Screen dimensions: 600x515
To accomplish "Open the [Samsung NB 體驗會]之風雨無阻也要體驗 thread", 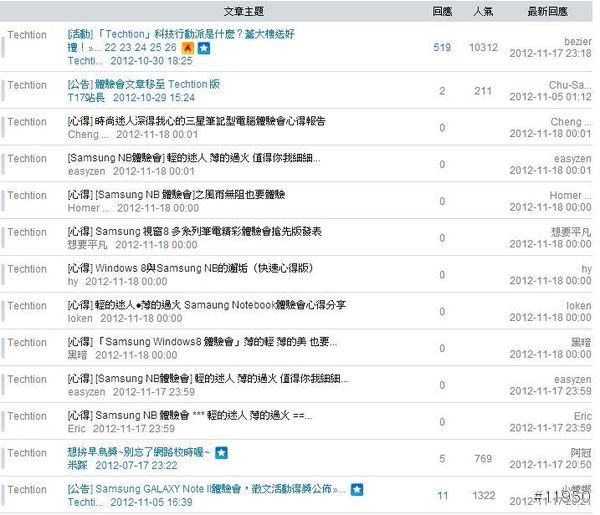I will 176,195.
